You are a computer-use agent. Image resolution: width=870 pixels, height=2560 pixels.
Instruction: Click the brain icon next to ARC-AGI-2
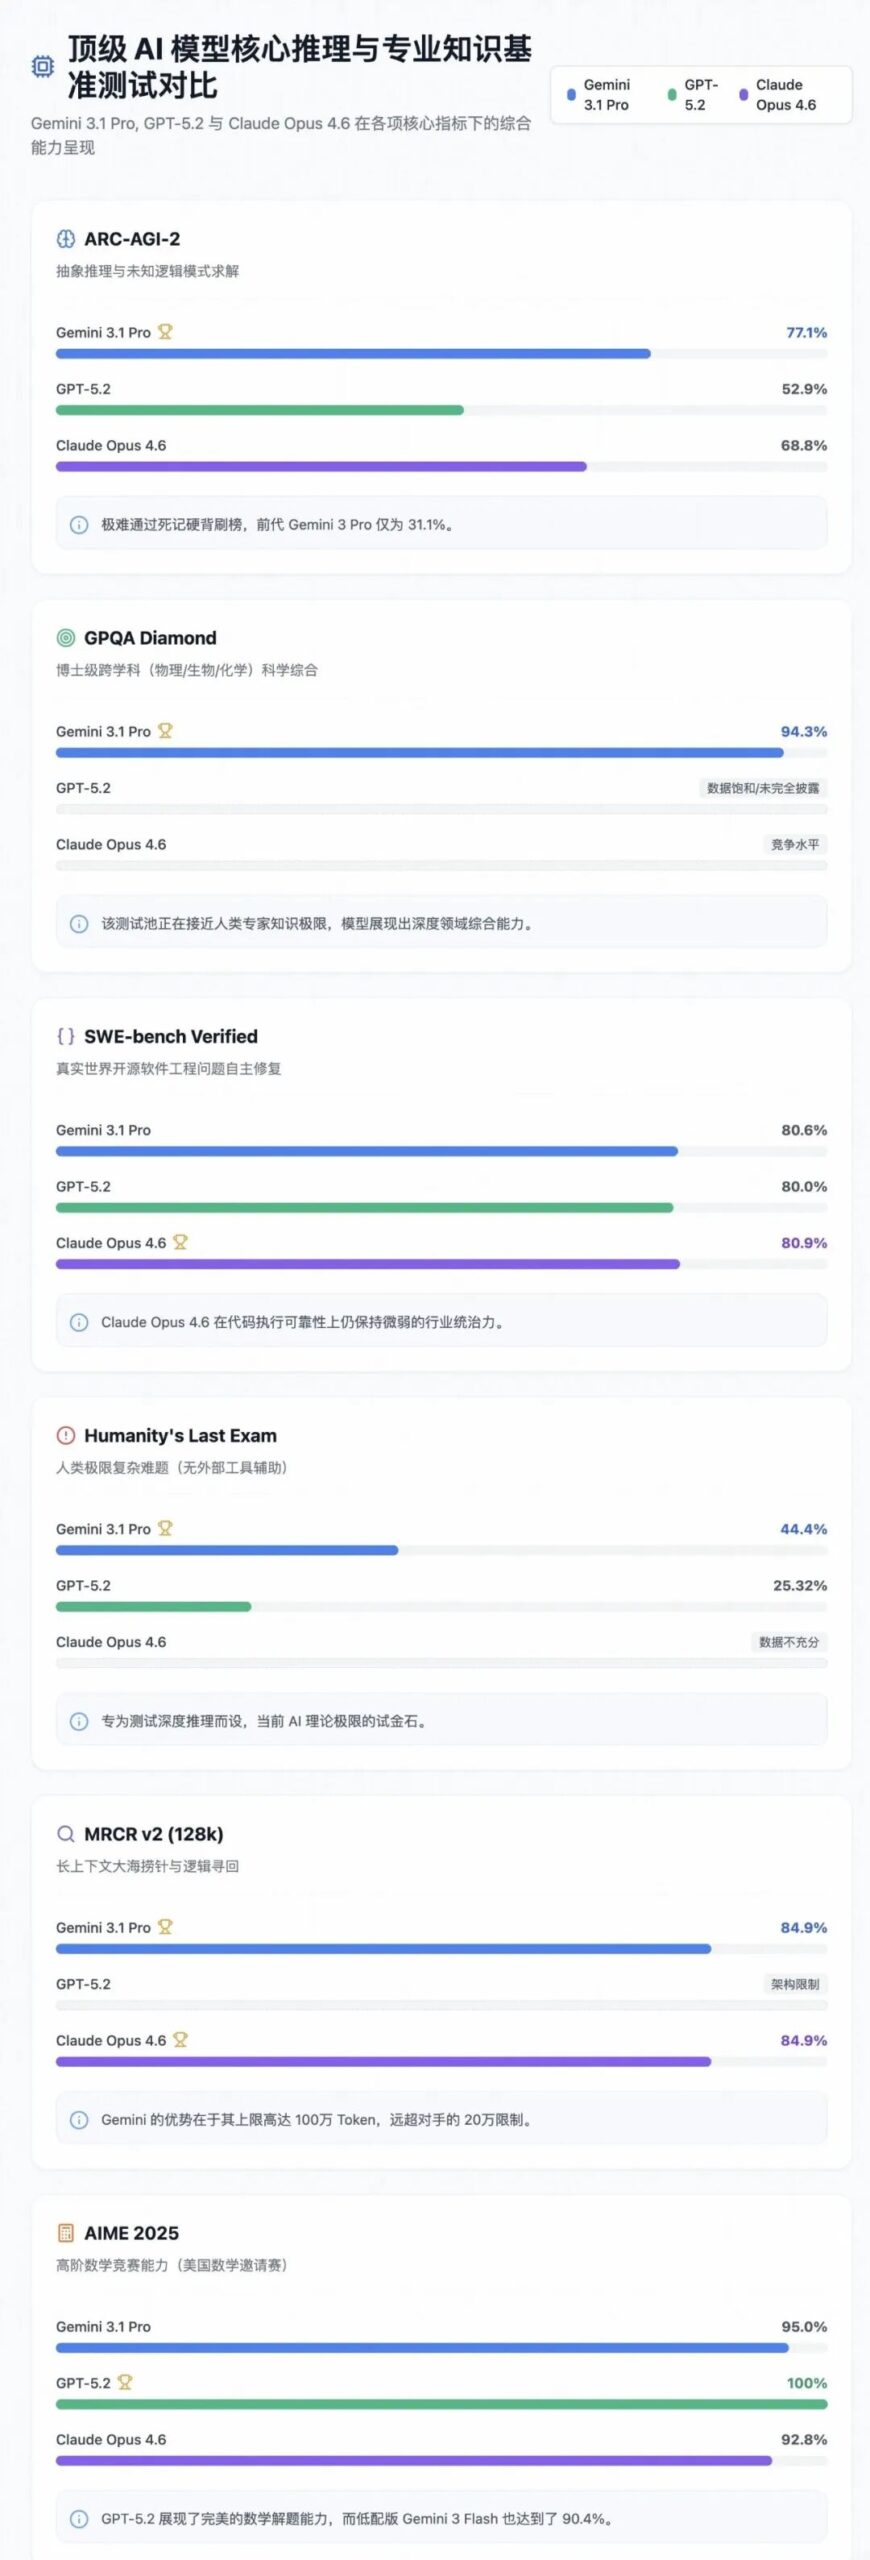[x=66, y=239]
